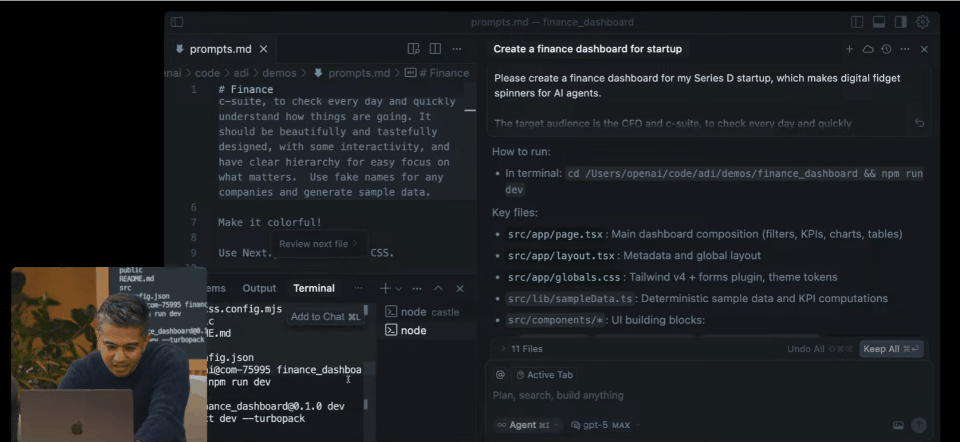This screenshot has height=442, width=960.
Task: Toggle the bottom panel layout button
Action: point(878,22)
